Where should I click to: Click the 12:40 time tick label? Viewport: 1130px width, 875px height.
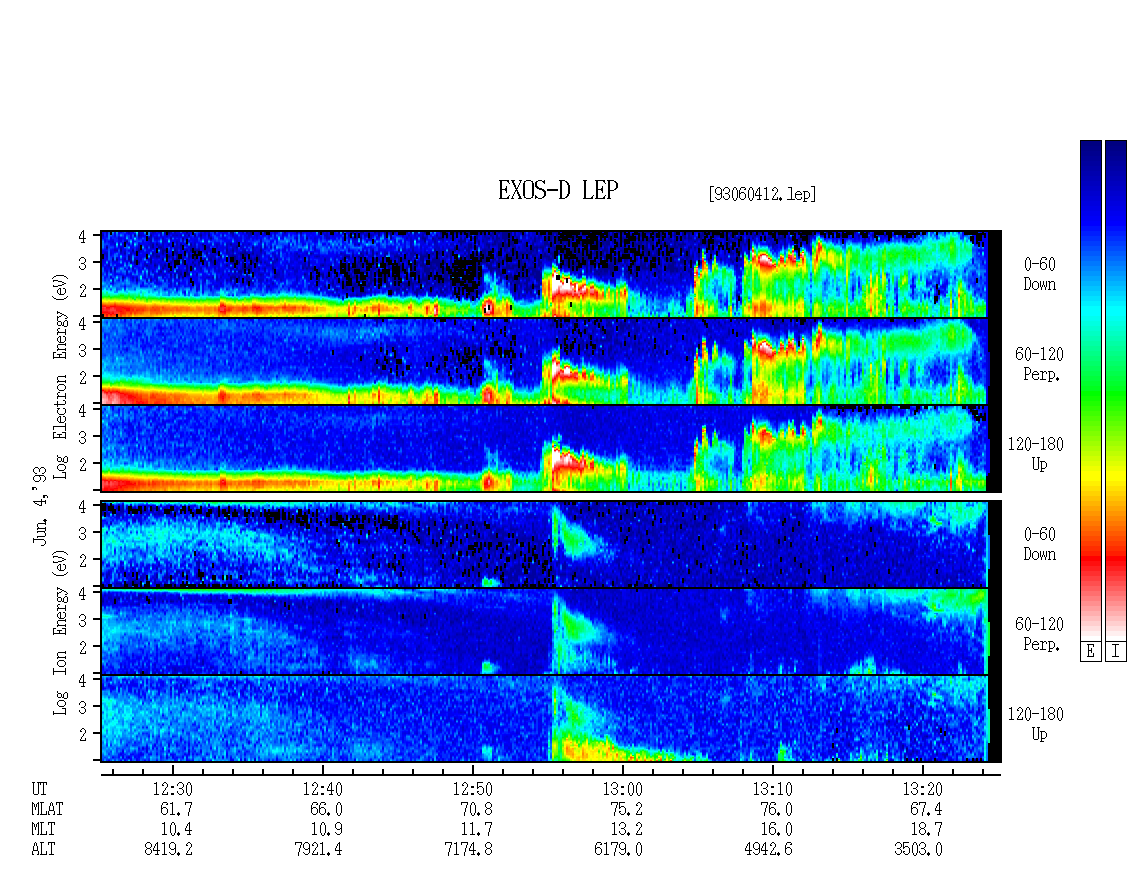[x=322, y=789]
